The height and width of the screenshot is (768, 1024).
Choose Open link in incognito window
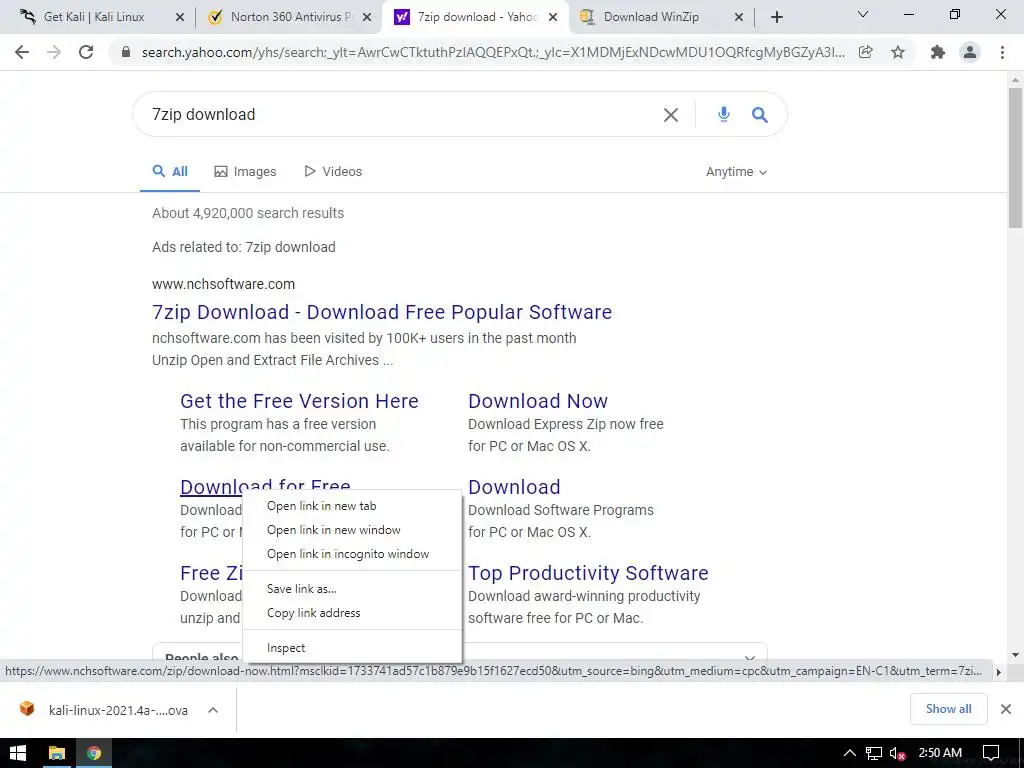(x=352, y=554)
